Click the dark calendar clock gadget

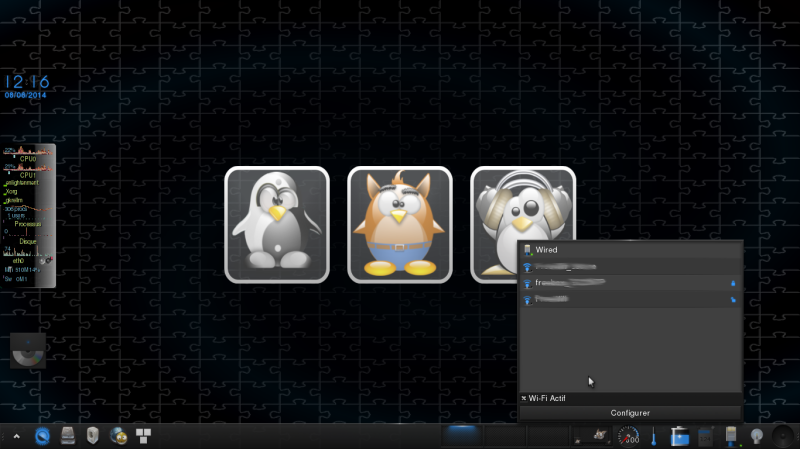click(x=705, y=437)
